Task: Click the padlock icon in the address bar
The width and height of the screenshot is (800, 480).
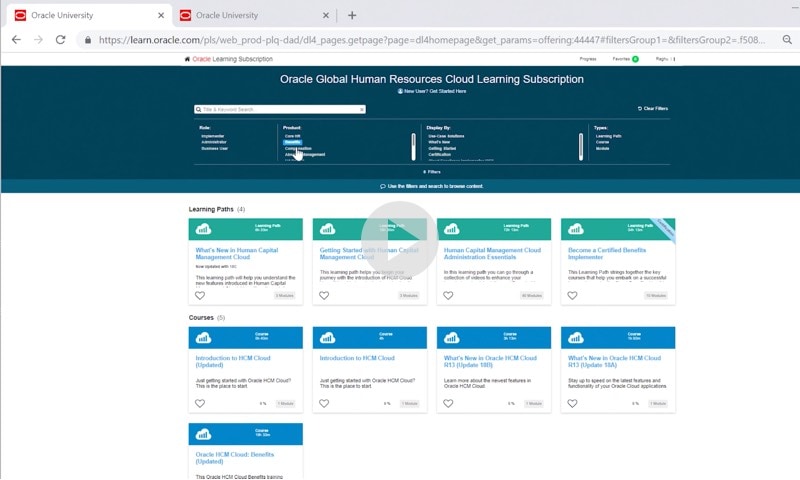Action: tap(88, 40)
